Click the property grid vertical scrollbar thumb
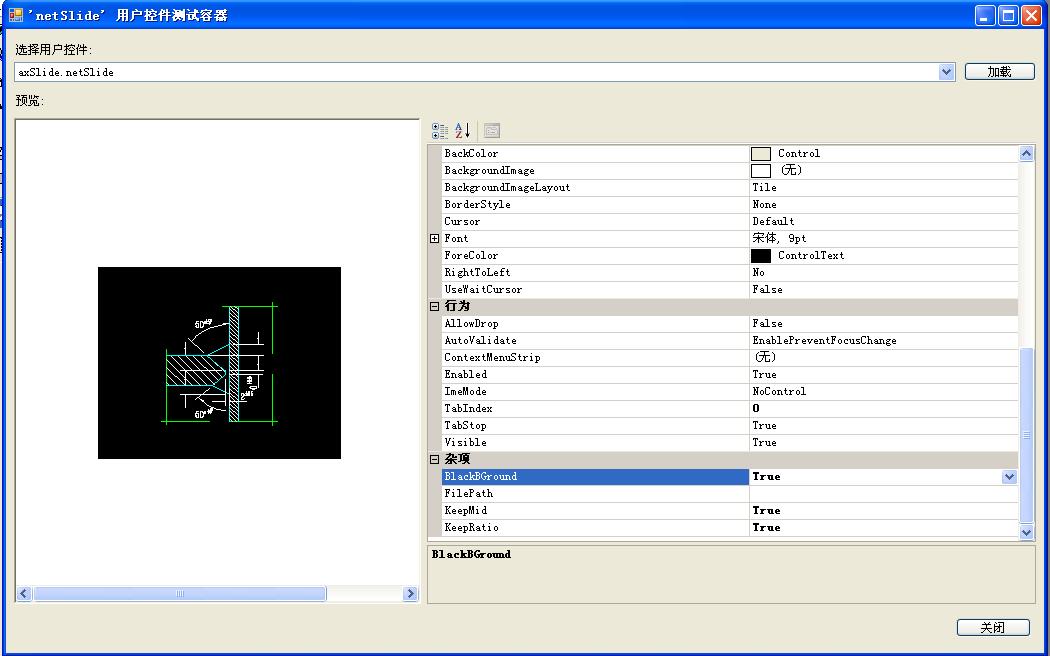The image size is (1050, 656). tap(1027, 435)
